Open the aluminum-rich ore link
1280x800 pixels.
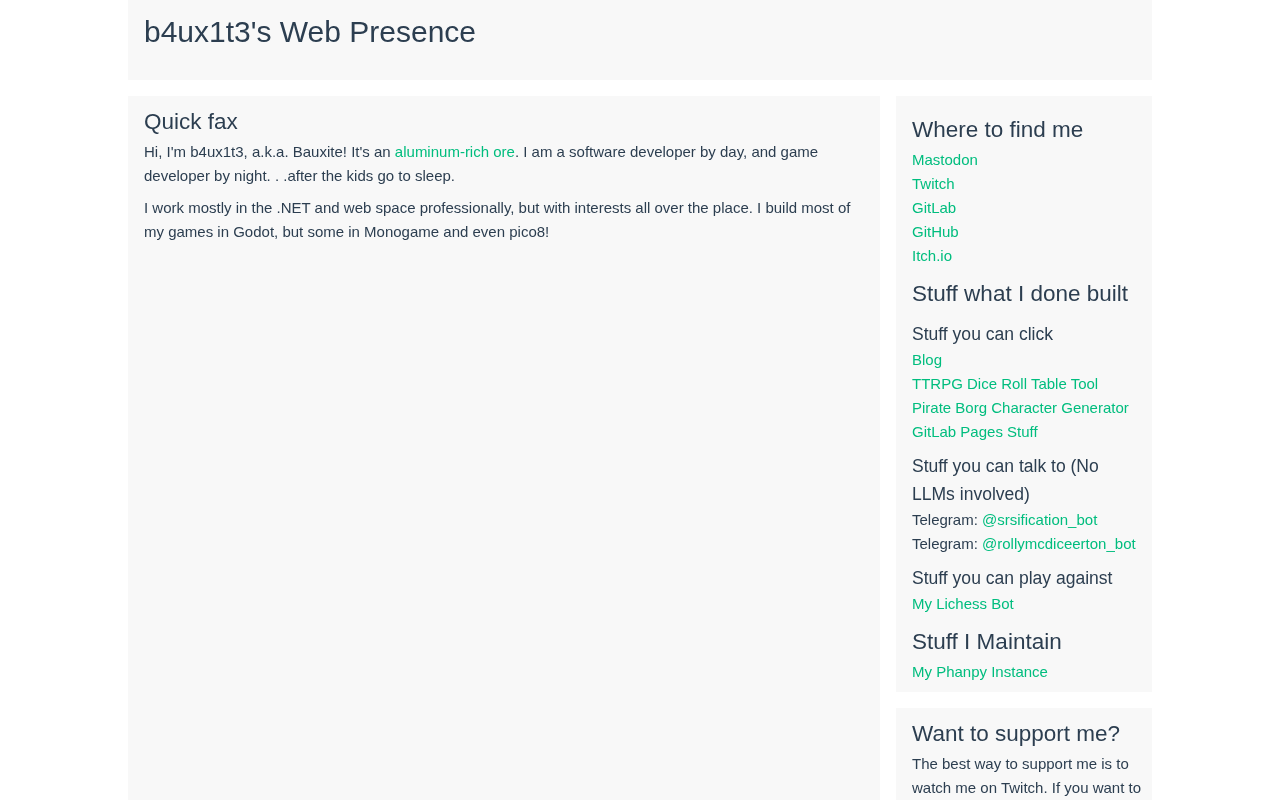coord(454,152)
